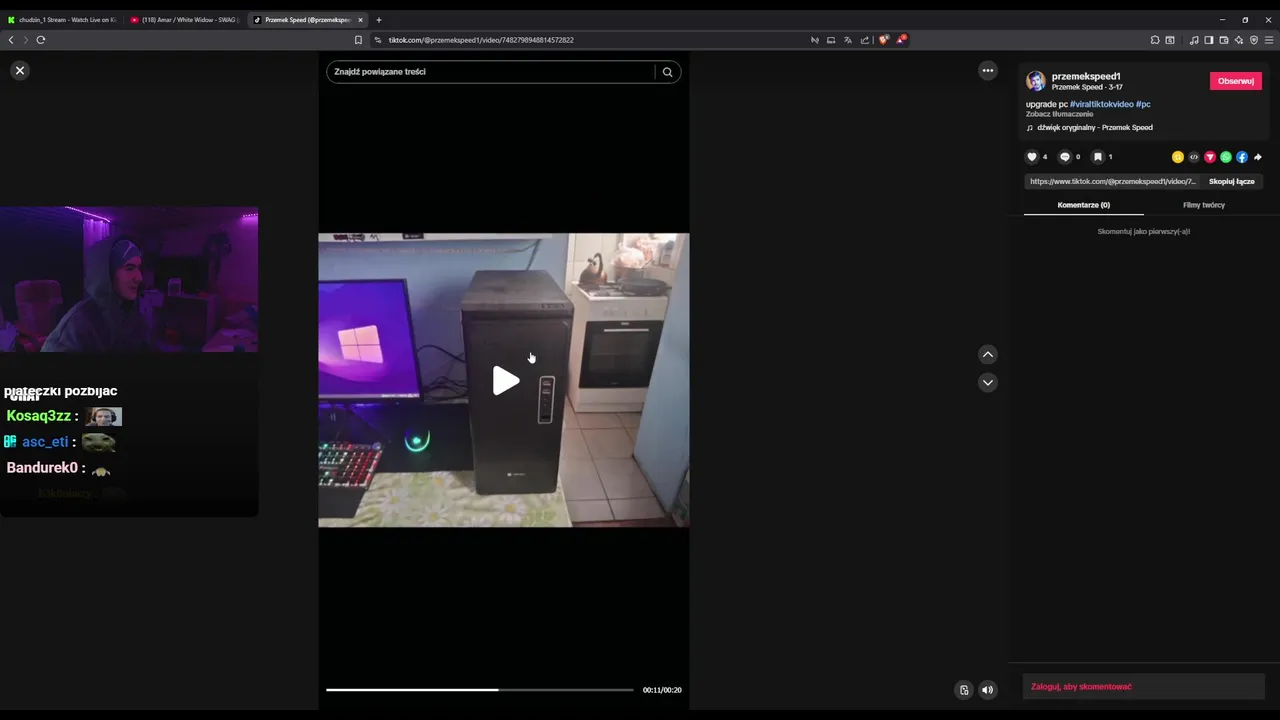Reload the page with refresh icon
Screen dimensions: 1280x720
(41, 40)
